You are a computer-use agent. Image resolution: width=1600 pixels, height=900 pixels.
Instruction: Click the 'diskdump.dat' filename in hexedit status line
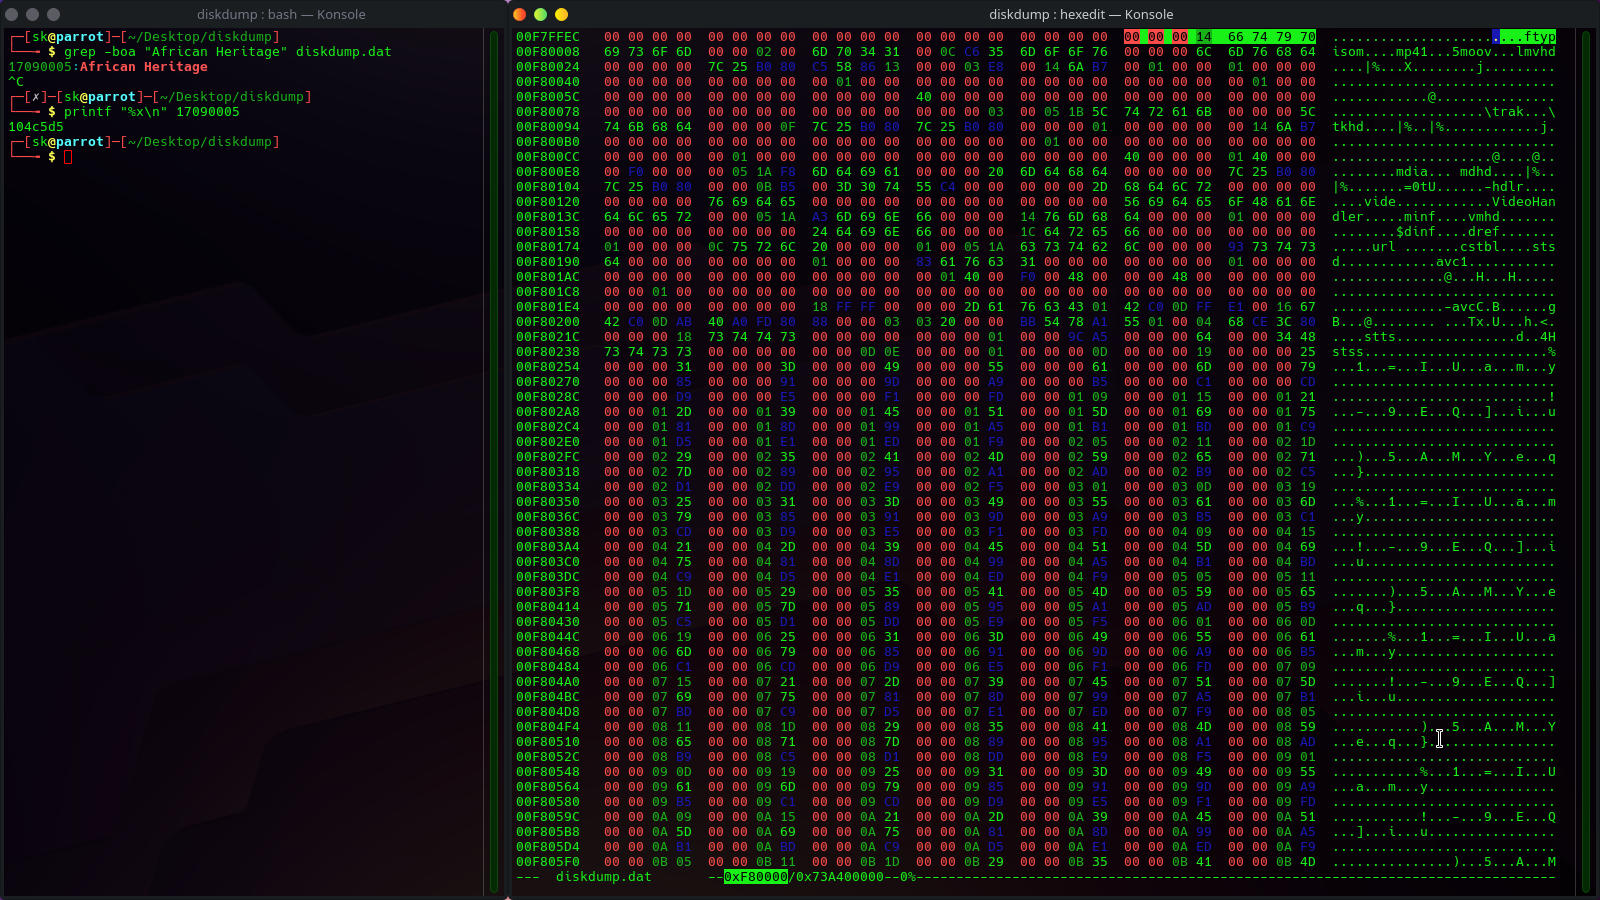coord(604,877)
